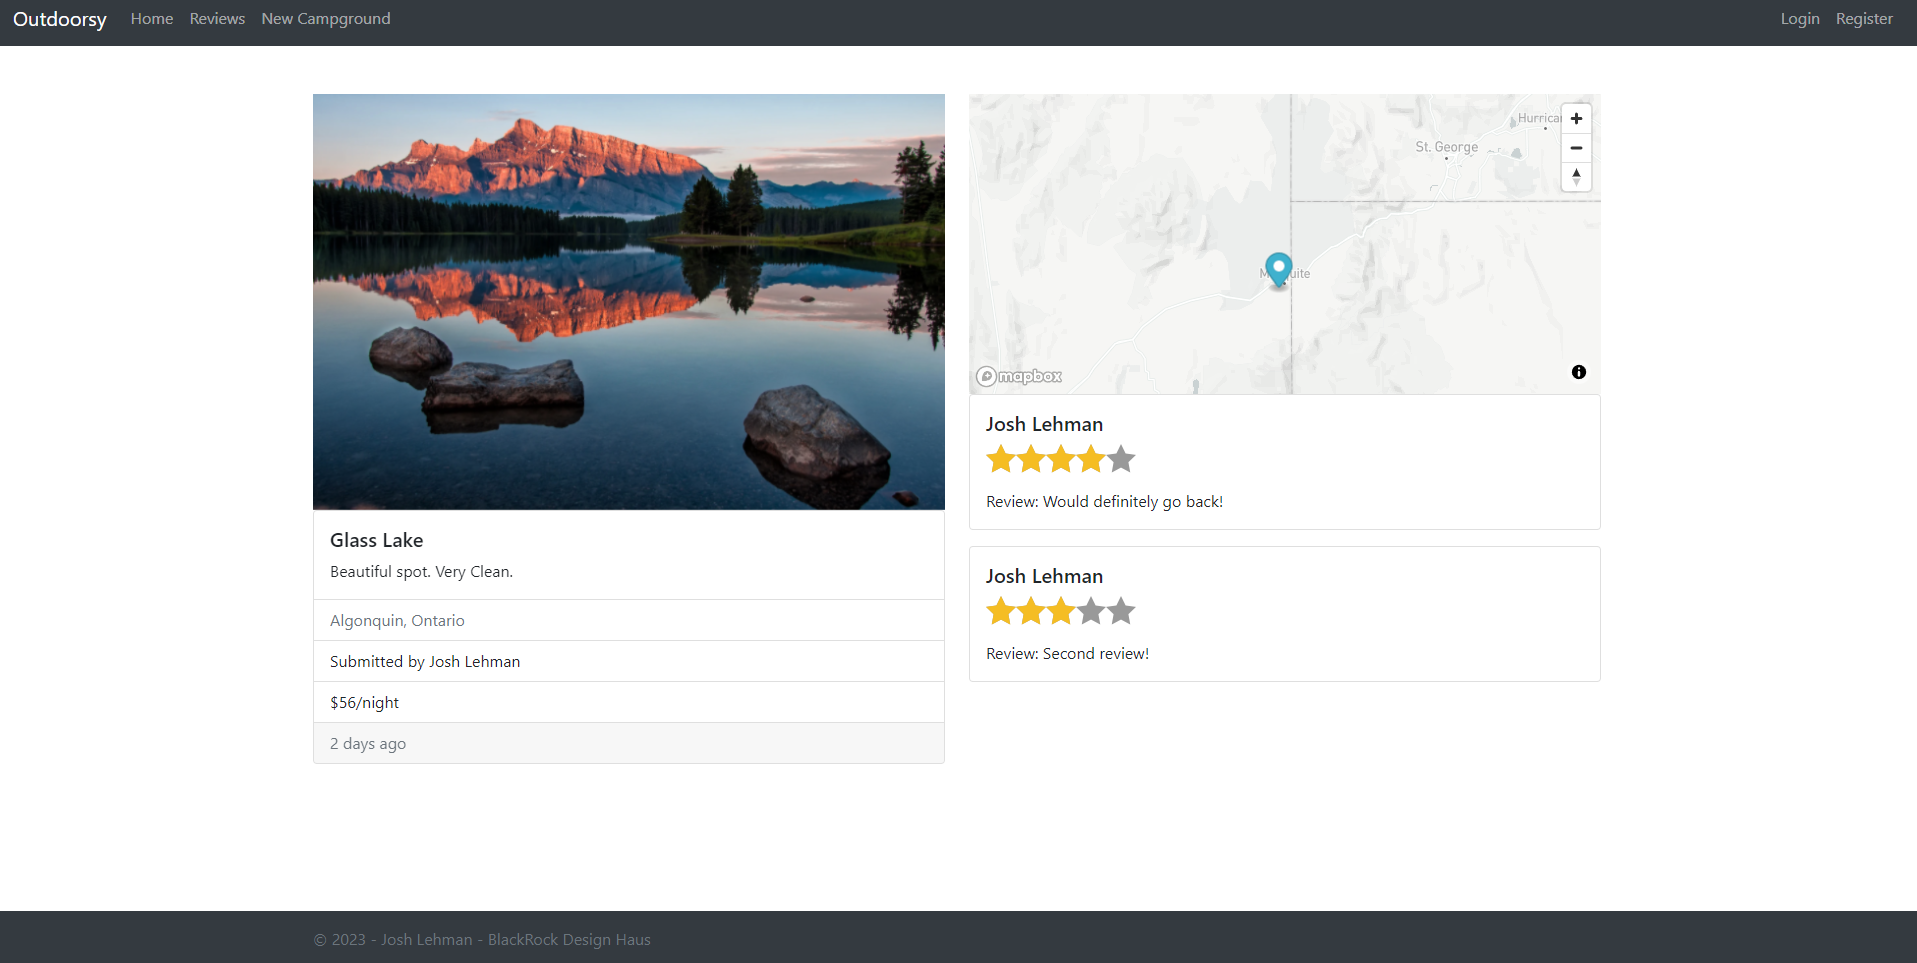The height and width of the screenshot is (963, 1917).
Task: Open map attribution info icon
Action: coord(1579,372)
